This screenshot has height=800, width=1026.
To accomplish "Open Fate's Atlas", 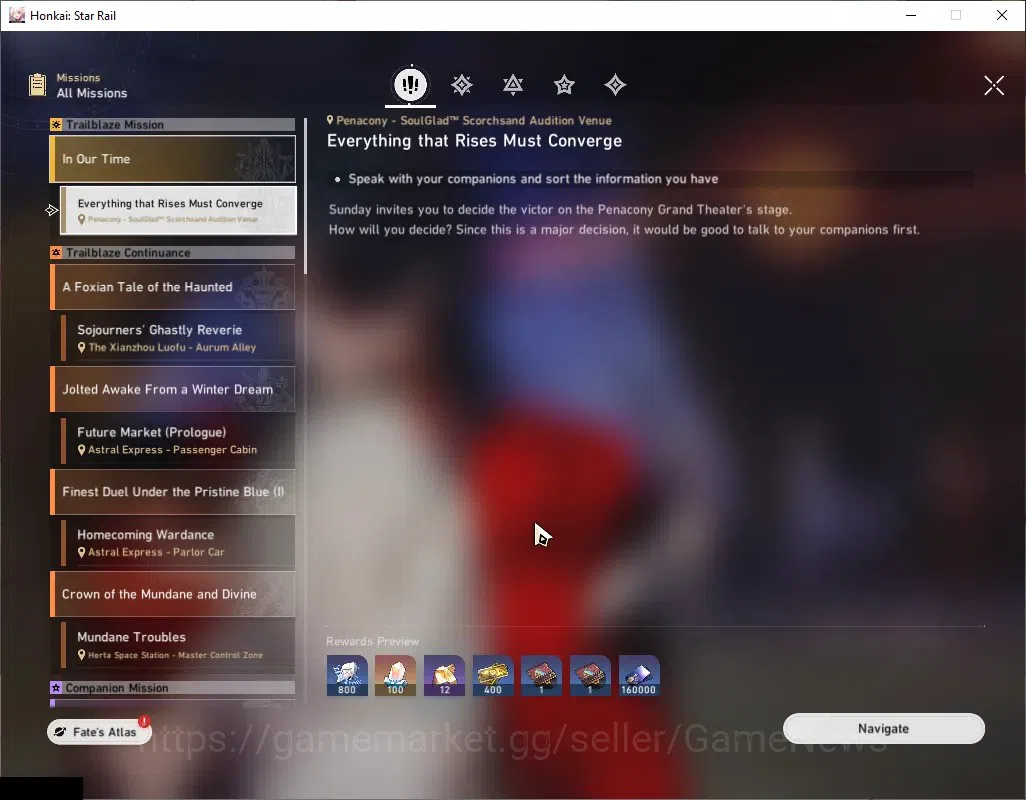I will 99,732.
